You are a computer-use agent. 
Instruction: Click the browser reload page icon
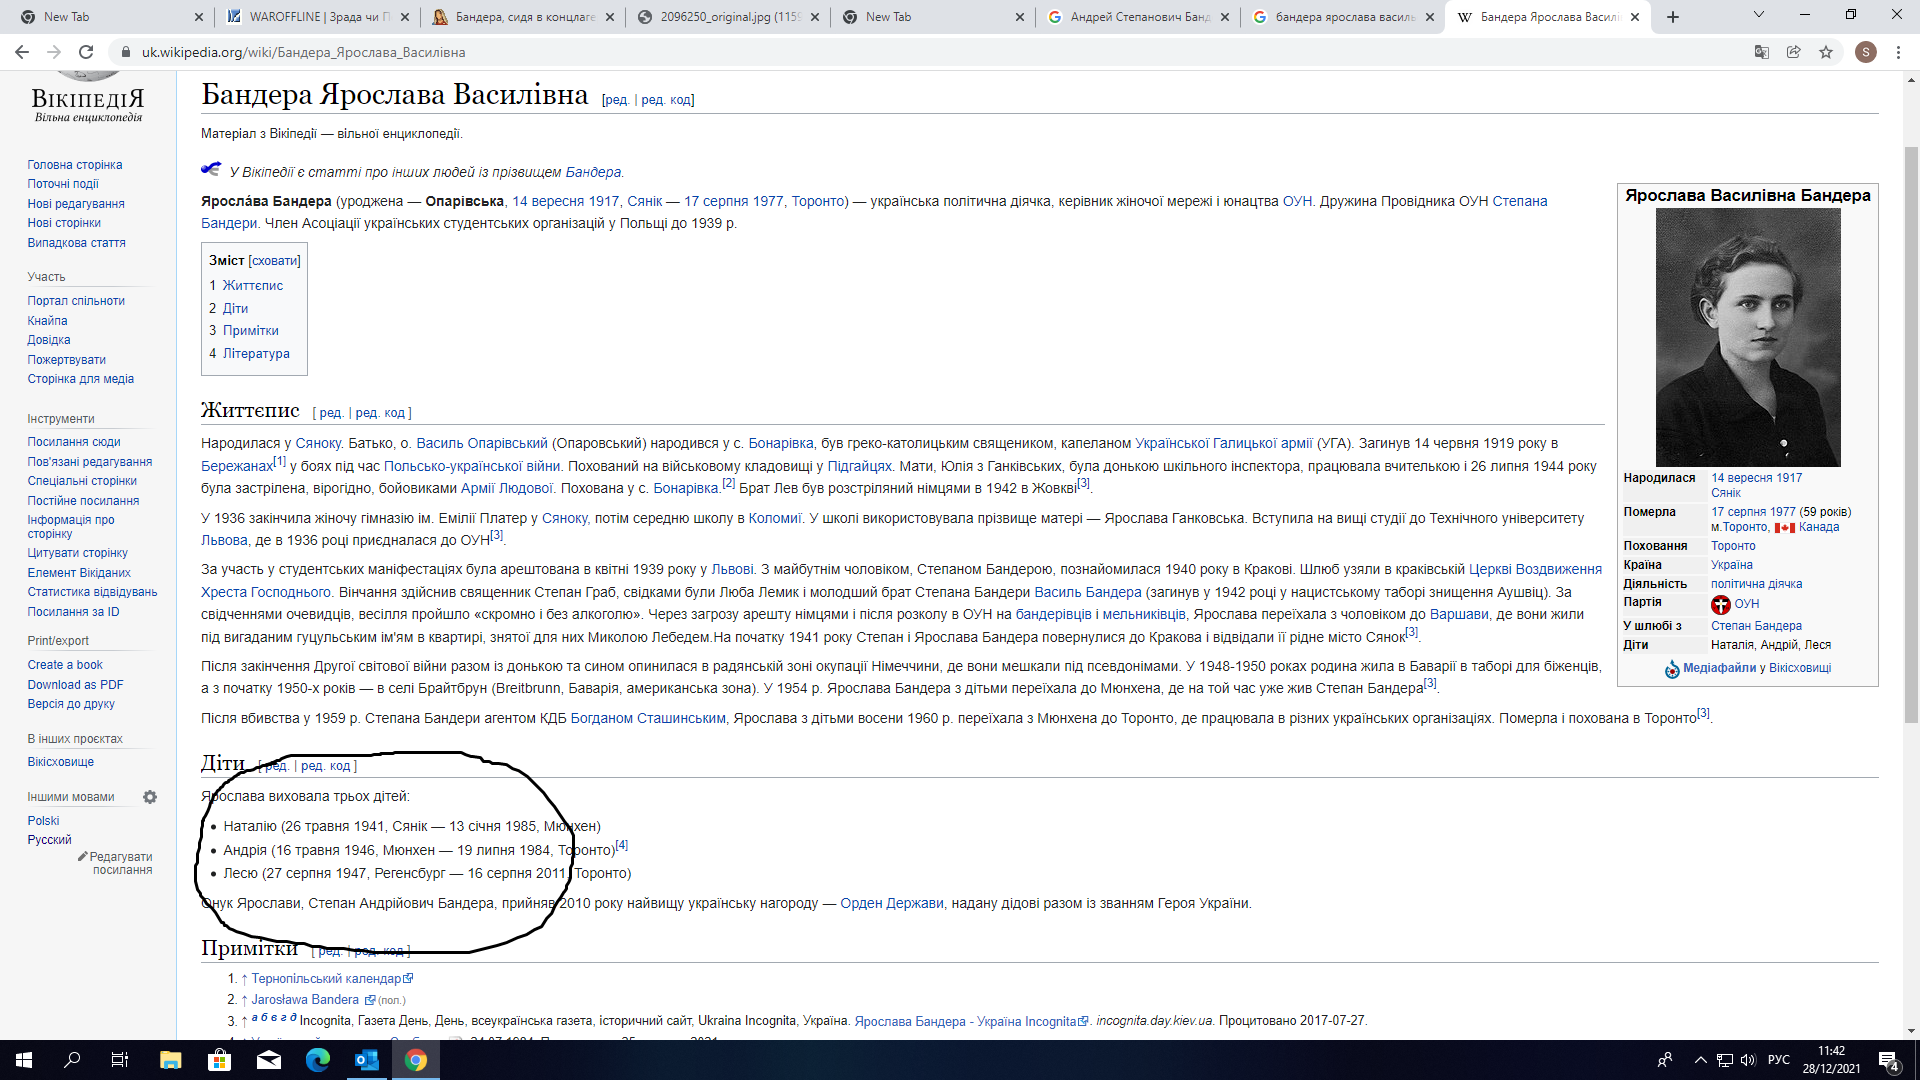point(86,52)
